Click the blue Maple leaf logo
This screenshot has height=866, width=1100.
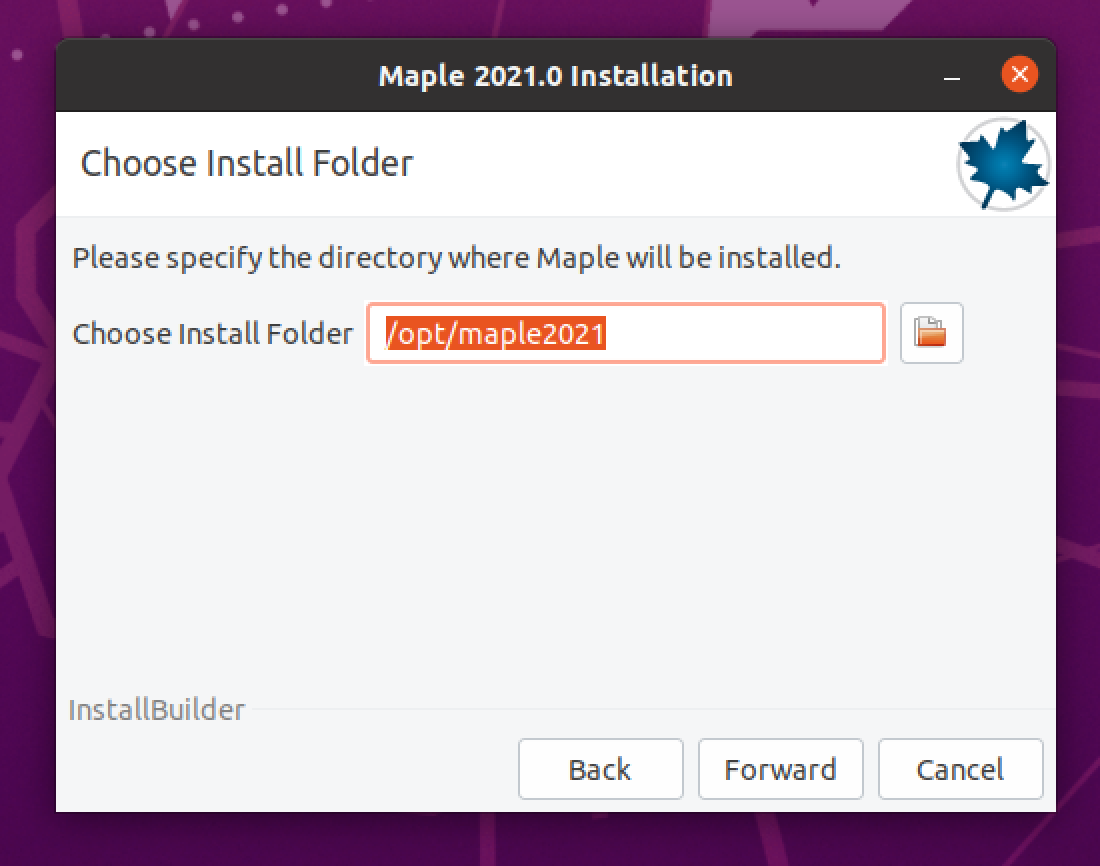click(1002, 164)
